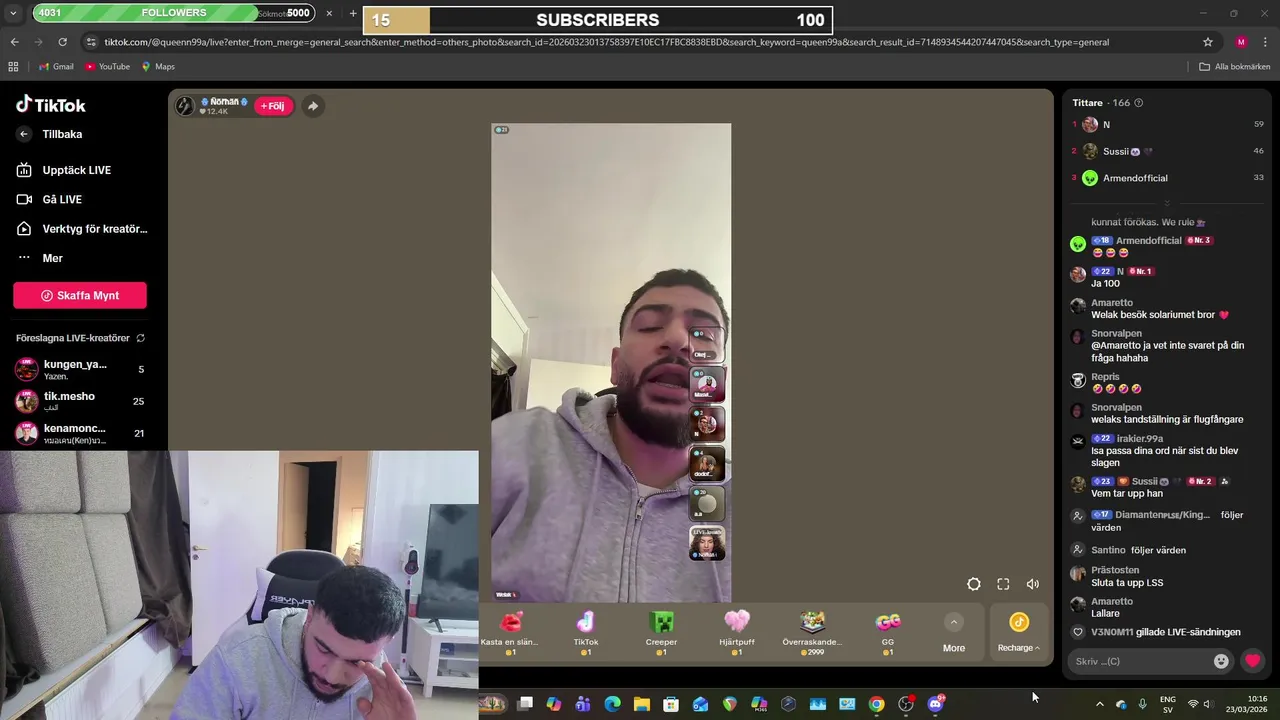
Task: Show hidden system tray icons
Action: point(1100,705)
